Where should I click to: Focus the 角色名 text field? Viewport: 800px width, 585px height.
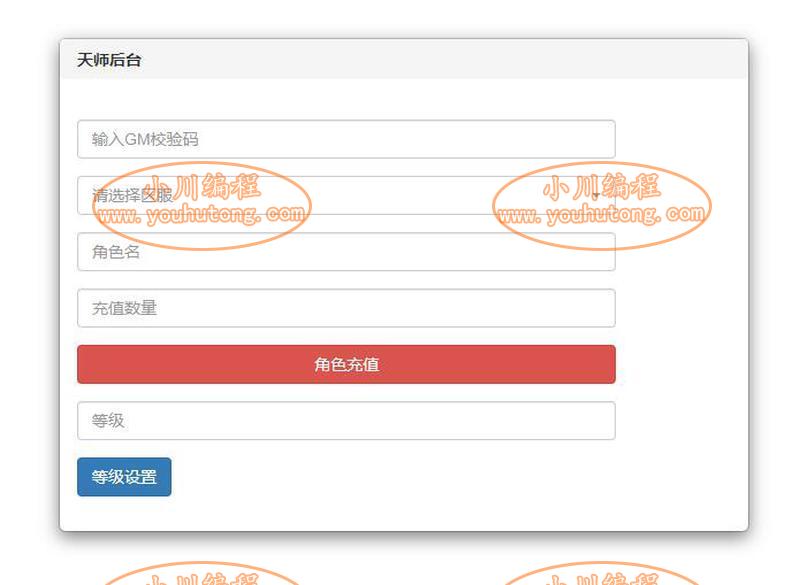346,252
